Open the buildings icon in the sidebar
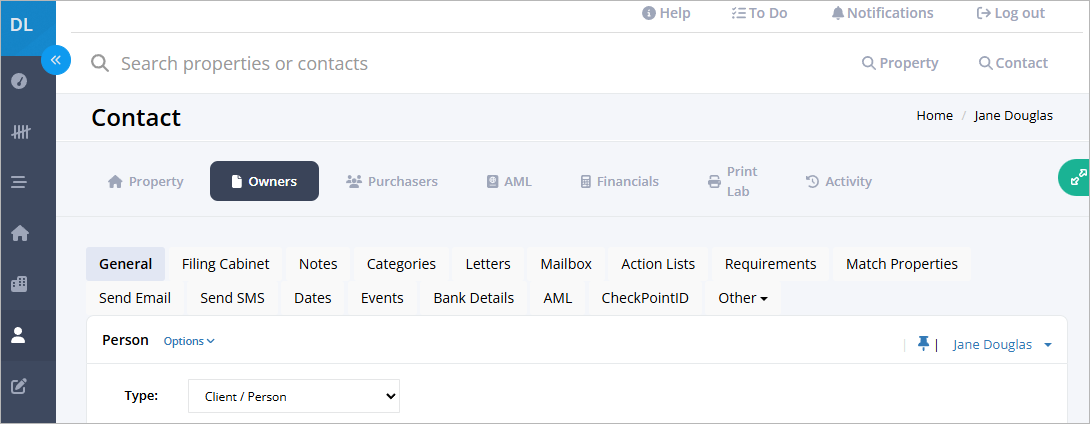The width and height of the screenshot is (1090, 424). pyautogui.click(x=19, y=284)
